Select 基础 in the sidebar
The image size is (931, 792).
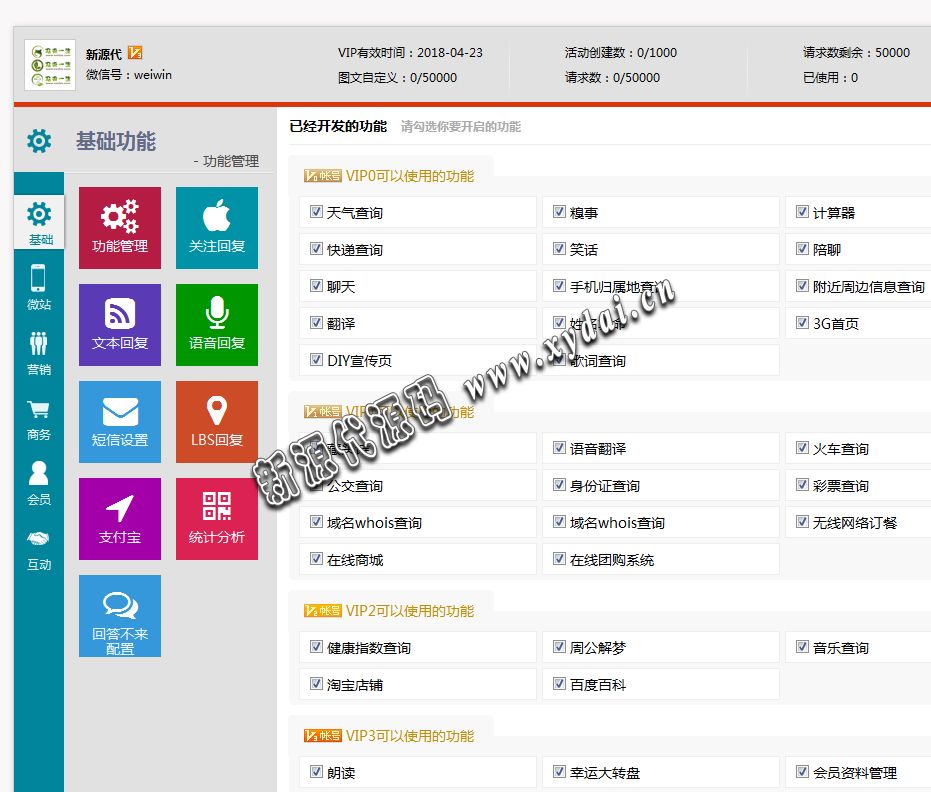(x=39, y=222)
